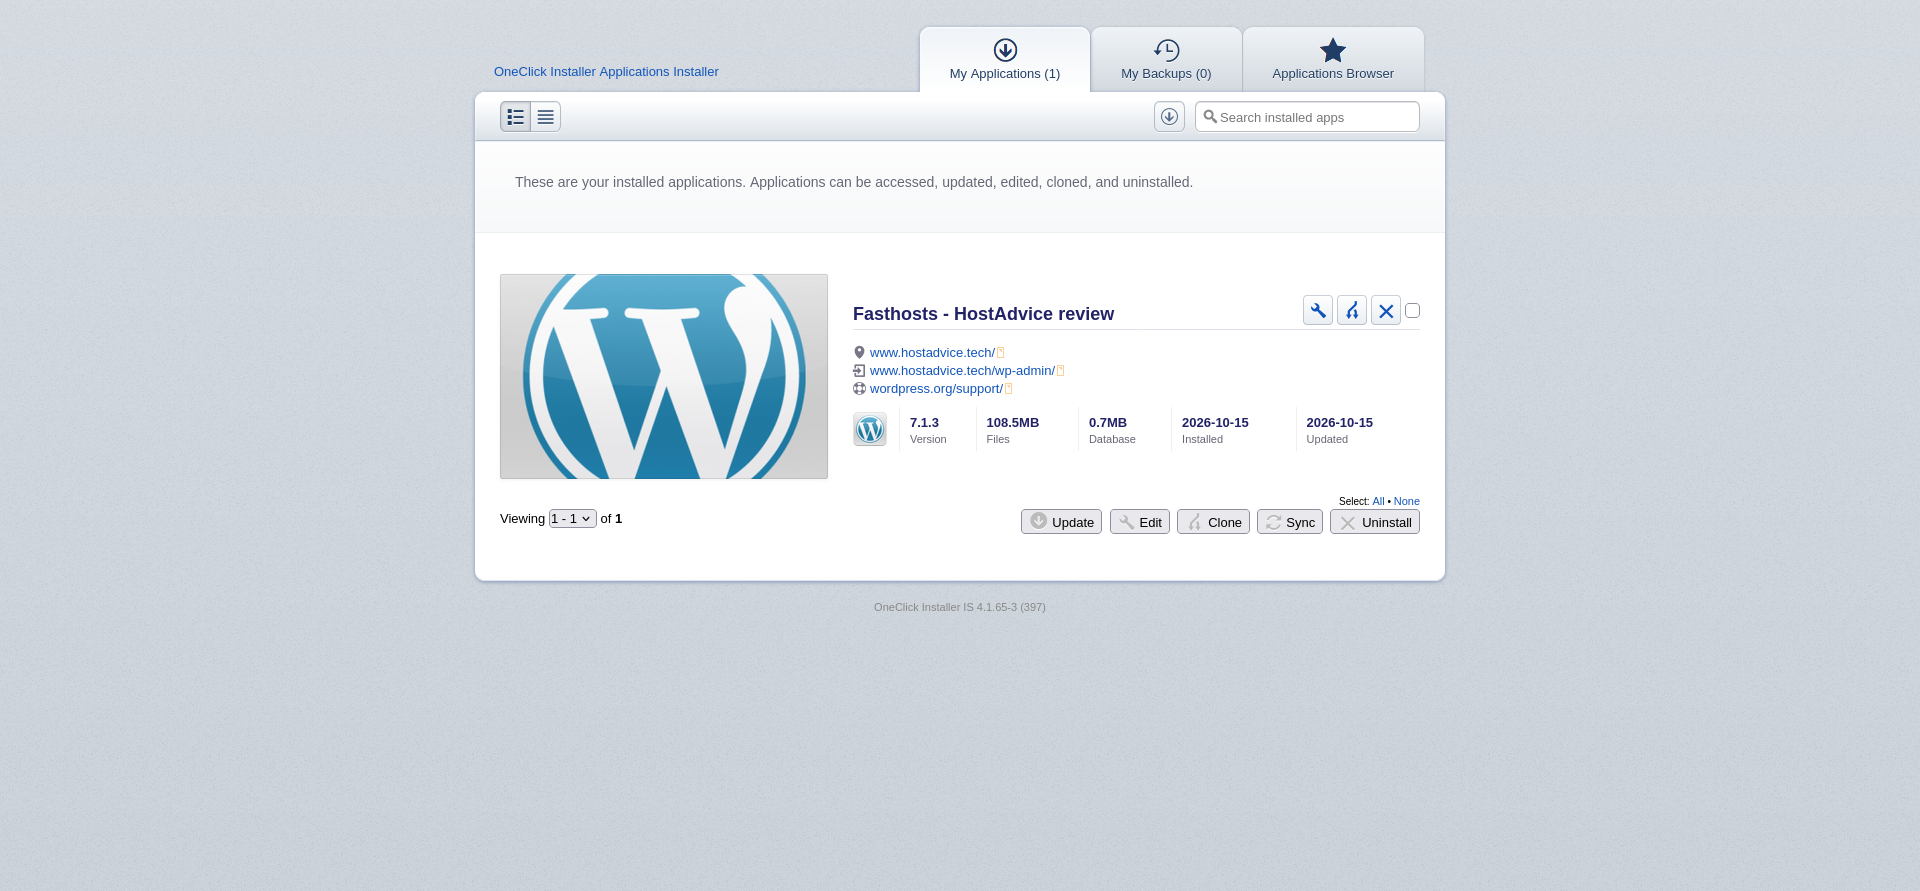Open www.hostadvice.tech/wp-admin/ link
The height and width of the screenshot is (891, 1920).
pyautogui.click(x=962, y=371)
